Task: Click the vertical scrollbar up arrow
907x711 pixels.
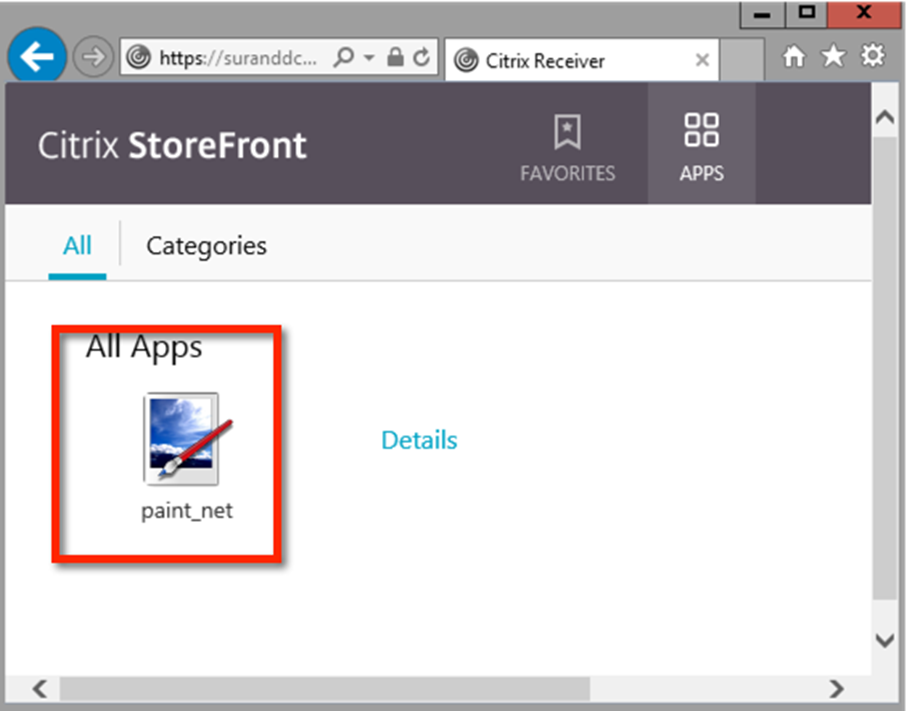Action: point(885,117)
